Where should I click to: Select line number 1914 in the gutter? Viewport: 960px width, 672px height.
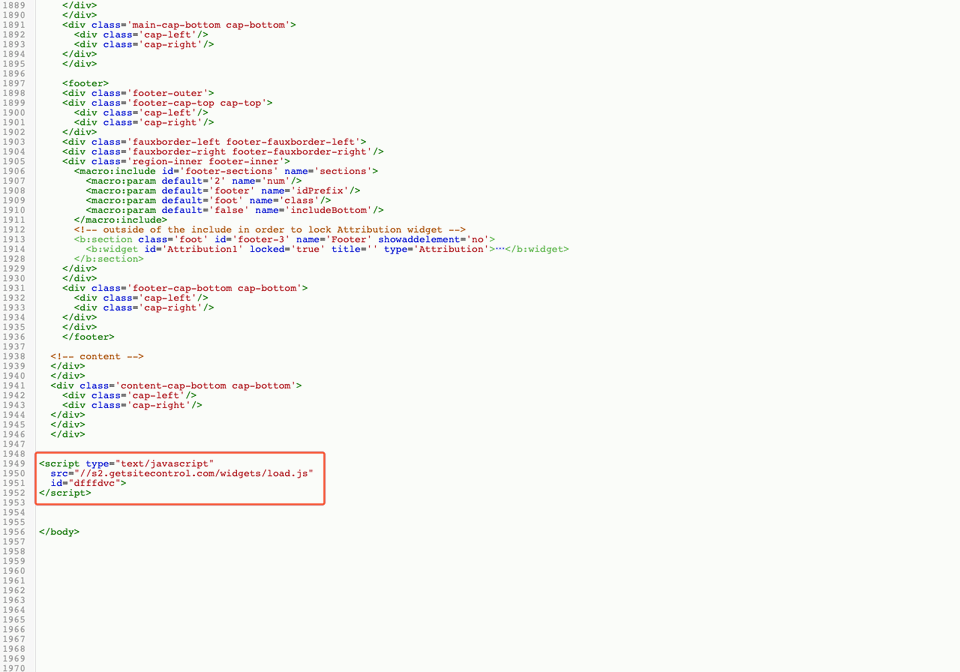(14, 249)
